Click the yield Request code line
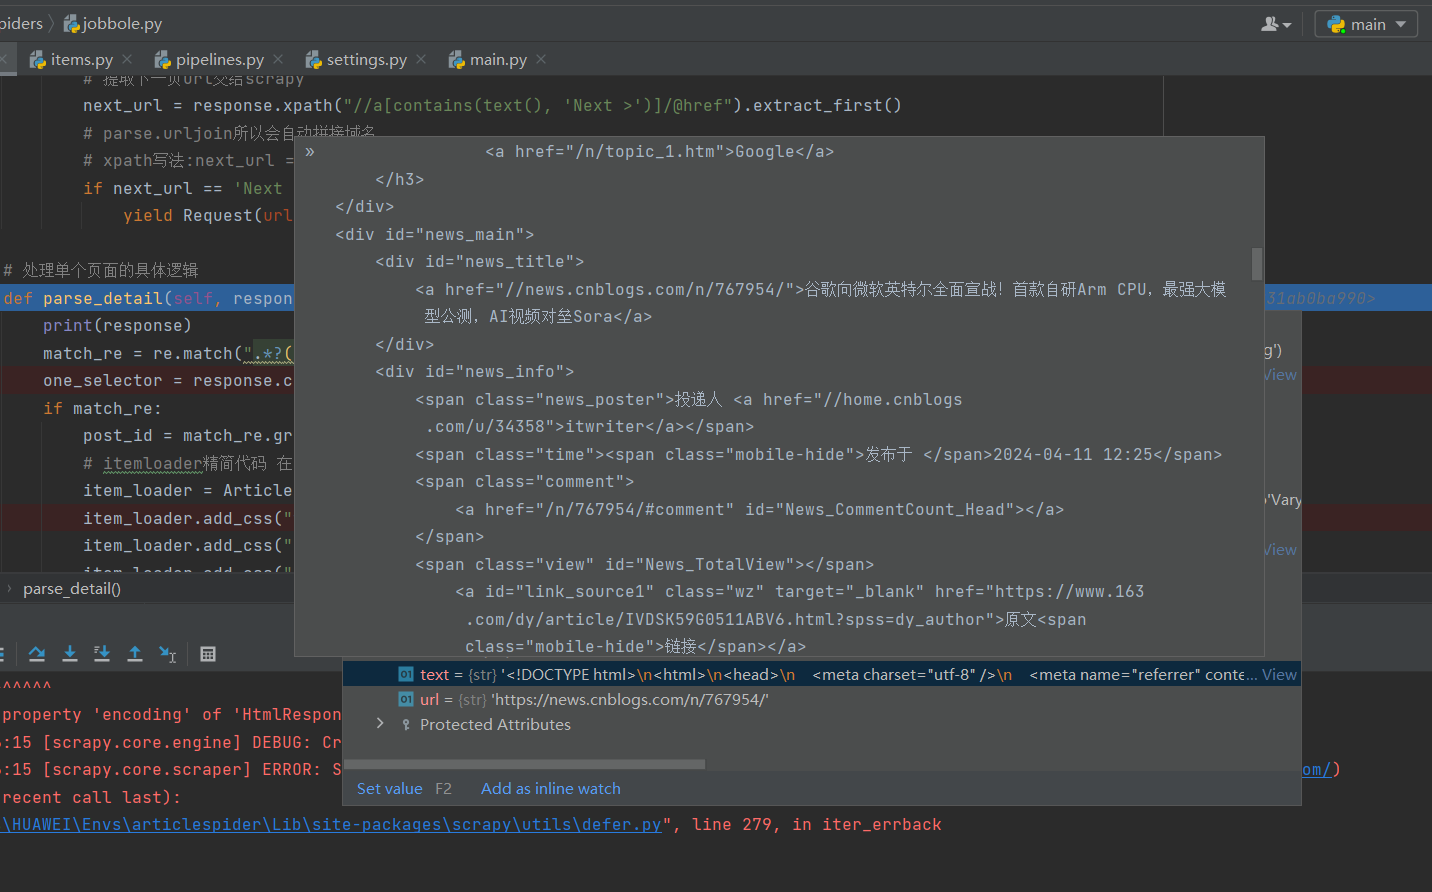The image size is (1432, 892). coord(208,216)
